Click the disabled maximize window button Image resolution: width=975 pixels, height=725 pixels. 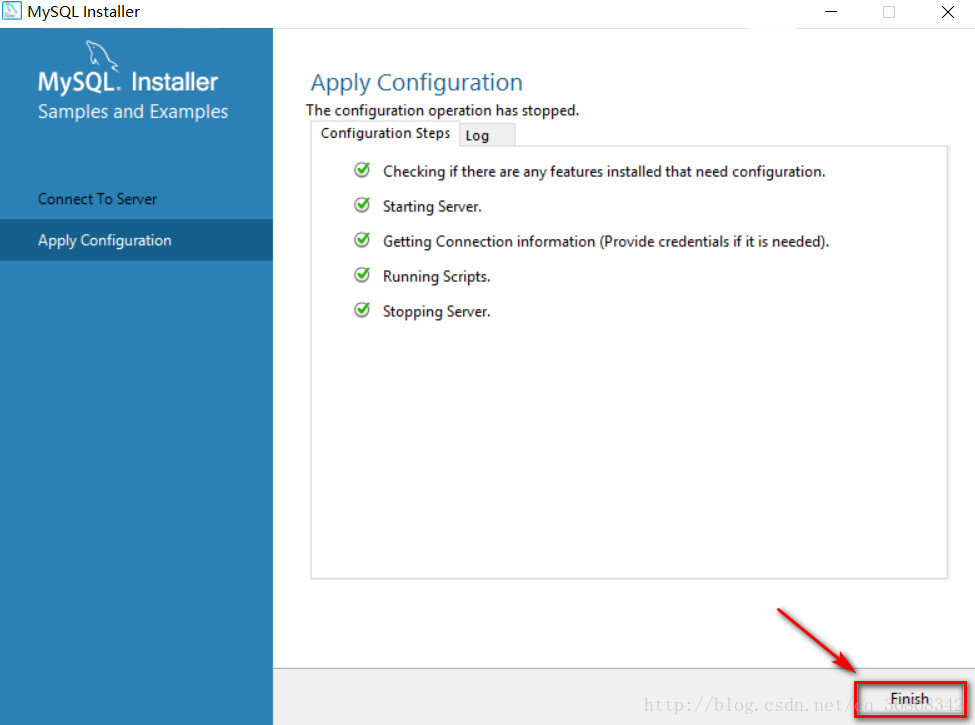coord(889,12)
